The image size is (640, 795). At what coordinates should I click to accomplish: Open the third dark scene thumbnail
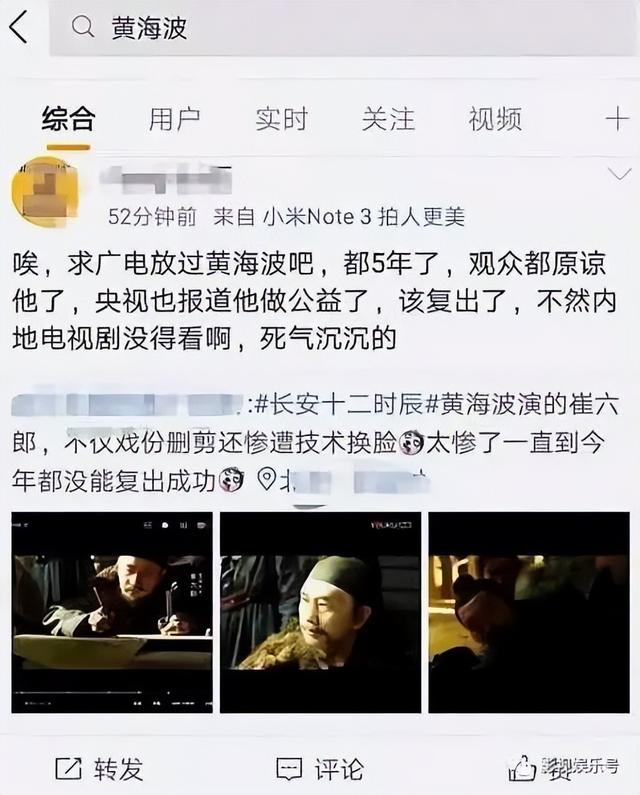click(529, 612)
